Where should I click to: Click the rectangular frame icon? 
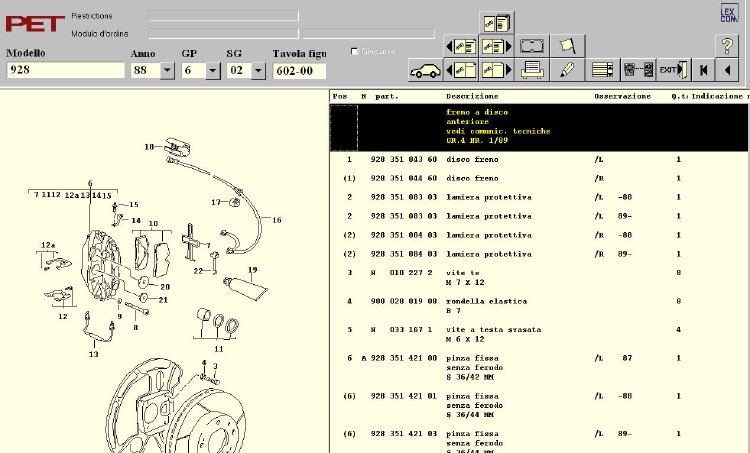532,46
